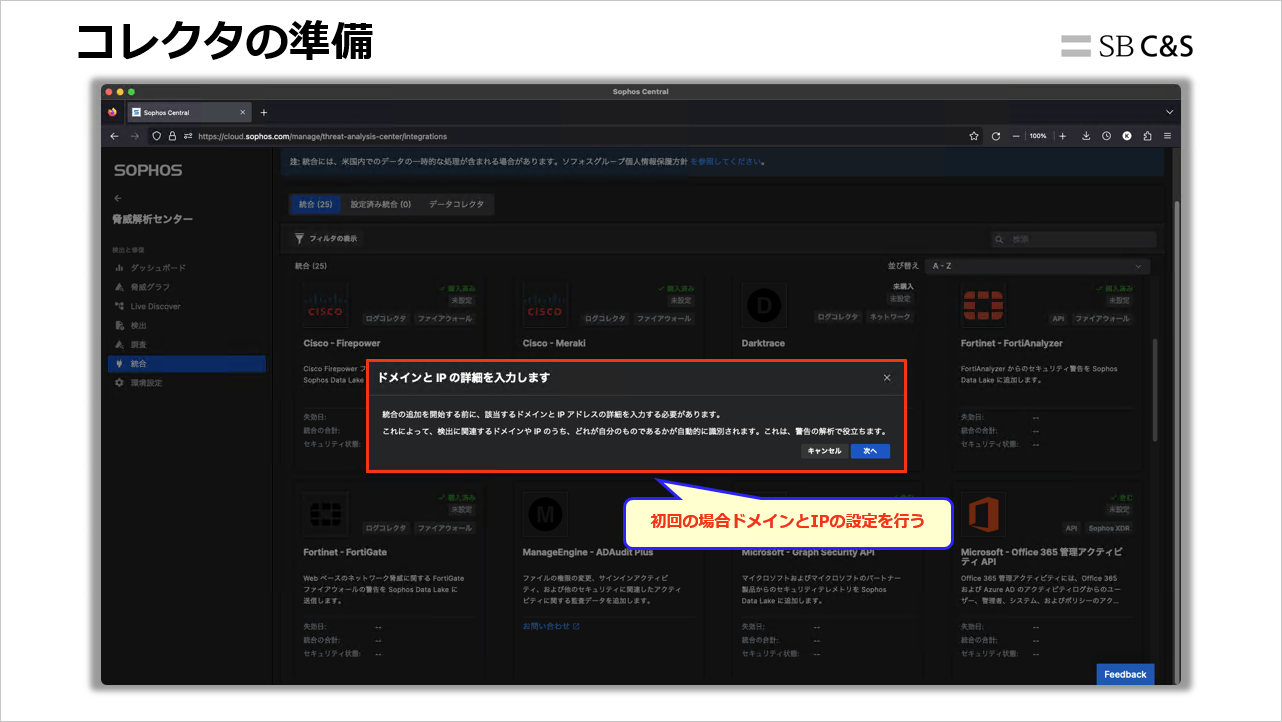Click the Sophos XDR tag on Office 365 card

click(1109, 528)
